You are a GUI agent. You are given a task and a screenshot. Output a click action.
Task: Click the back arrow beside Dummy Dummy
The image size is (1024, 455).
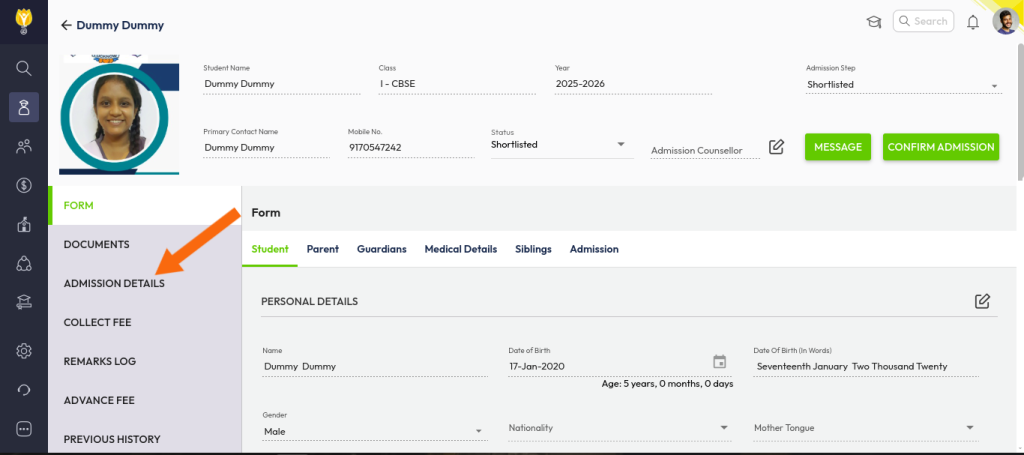click(x=66, y=25)
